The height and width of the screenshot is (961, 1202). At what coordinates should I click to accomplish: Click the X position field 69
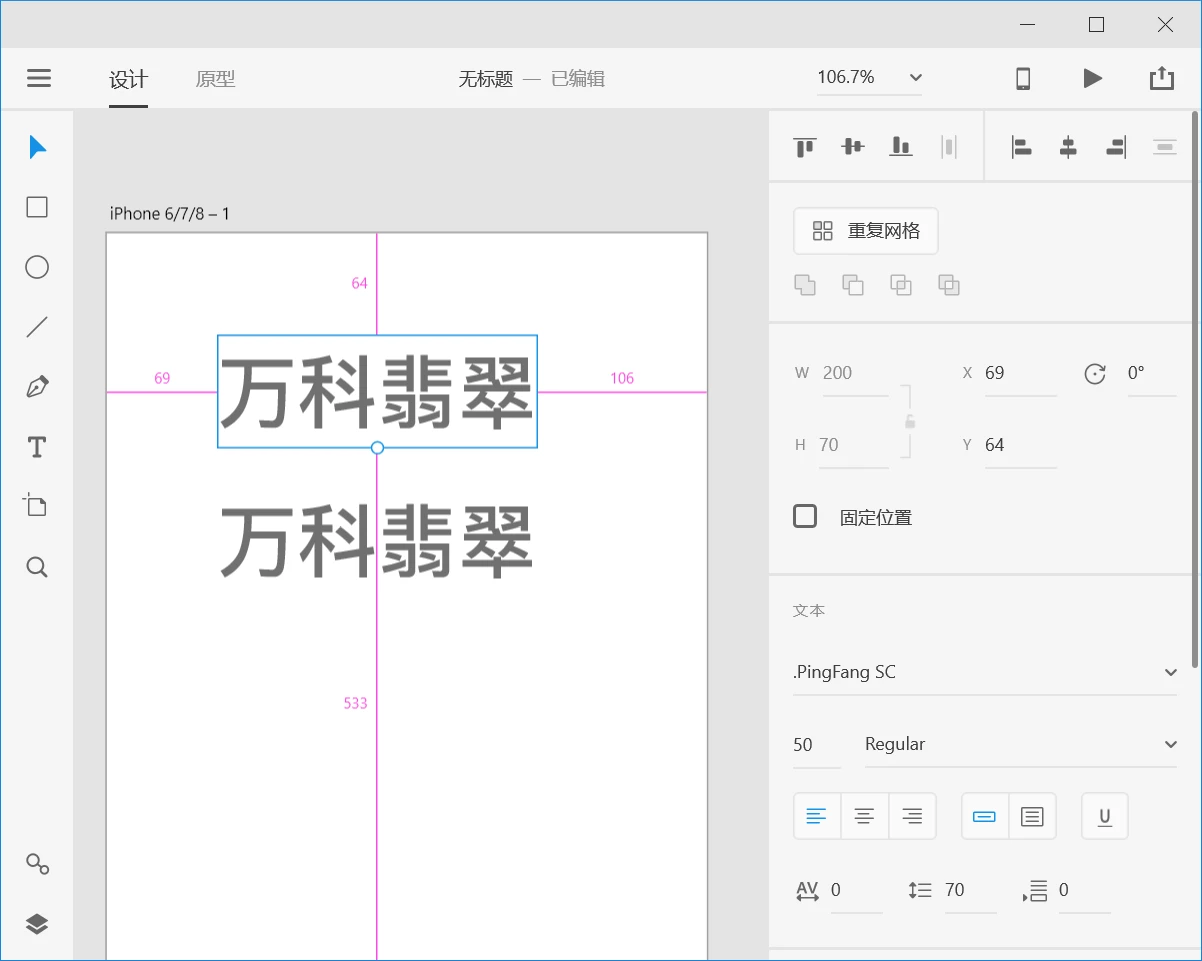pos(1020,373)
